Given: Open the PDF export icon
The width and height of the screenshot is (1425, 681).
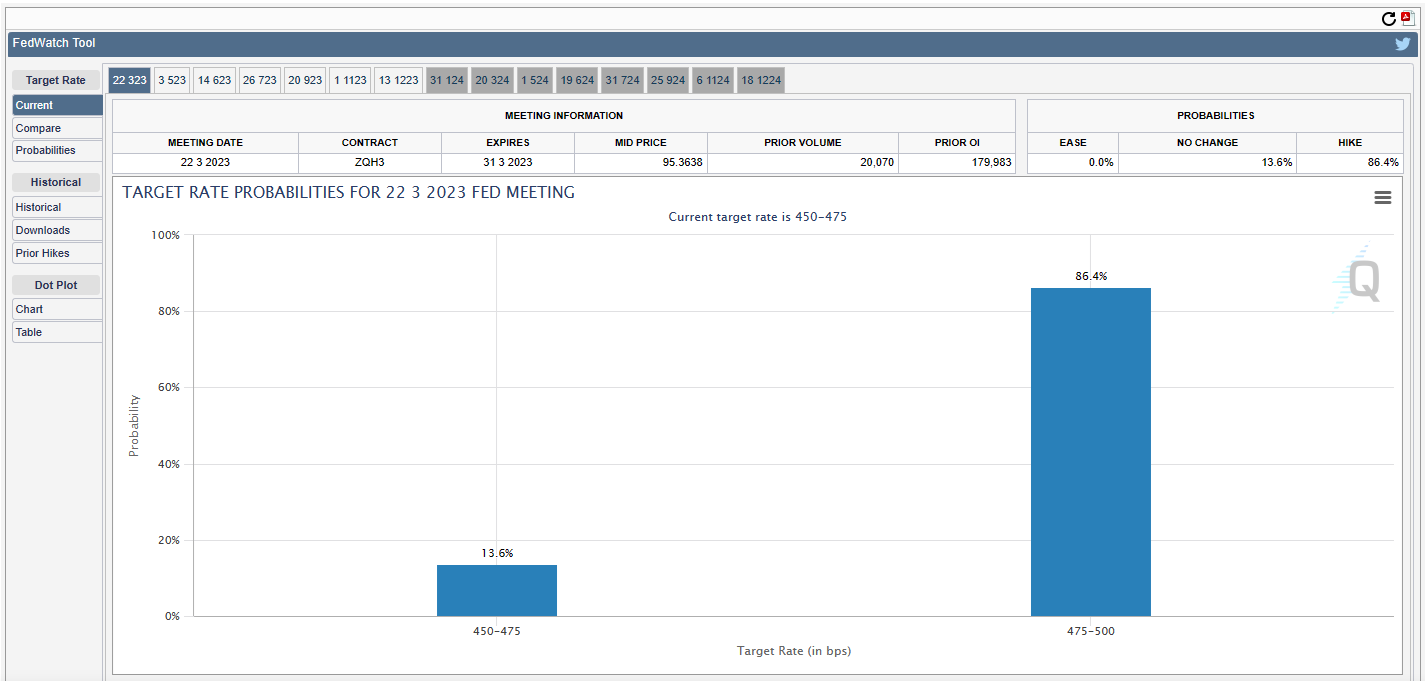Looking at the screenshot, I should click(1407, 18).
